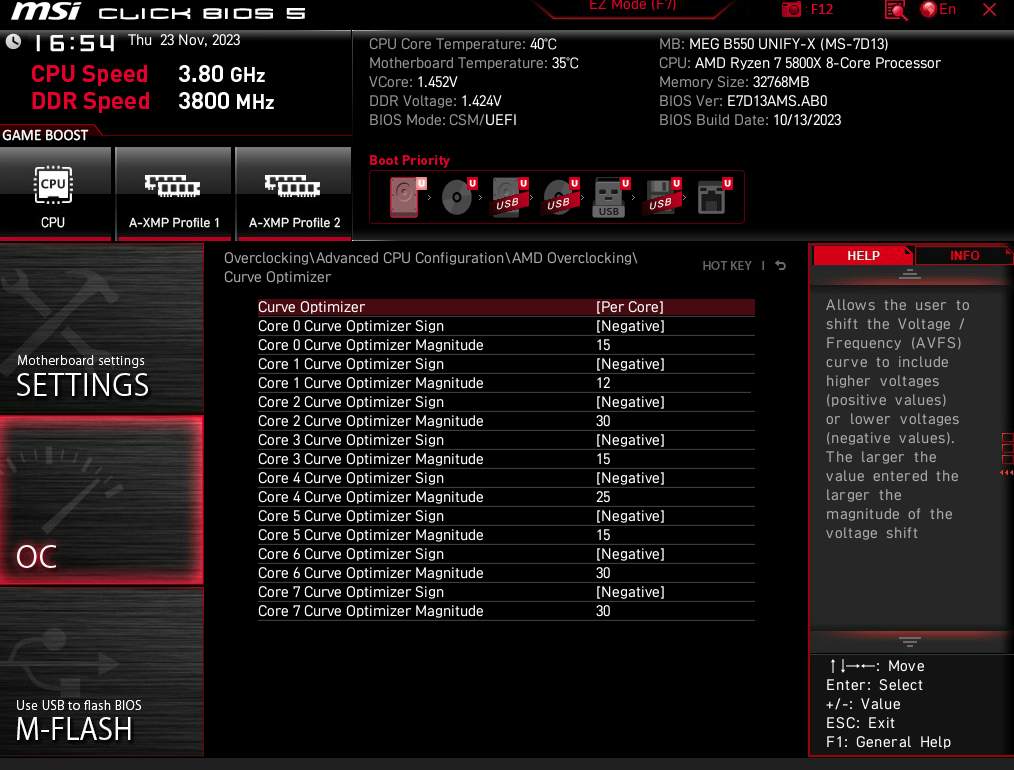
Task: Select the USB floppy boot device icon
Action: point(662,197)
